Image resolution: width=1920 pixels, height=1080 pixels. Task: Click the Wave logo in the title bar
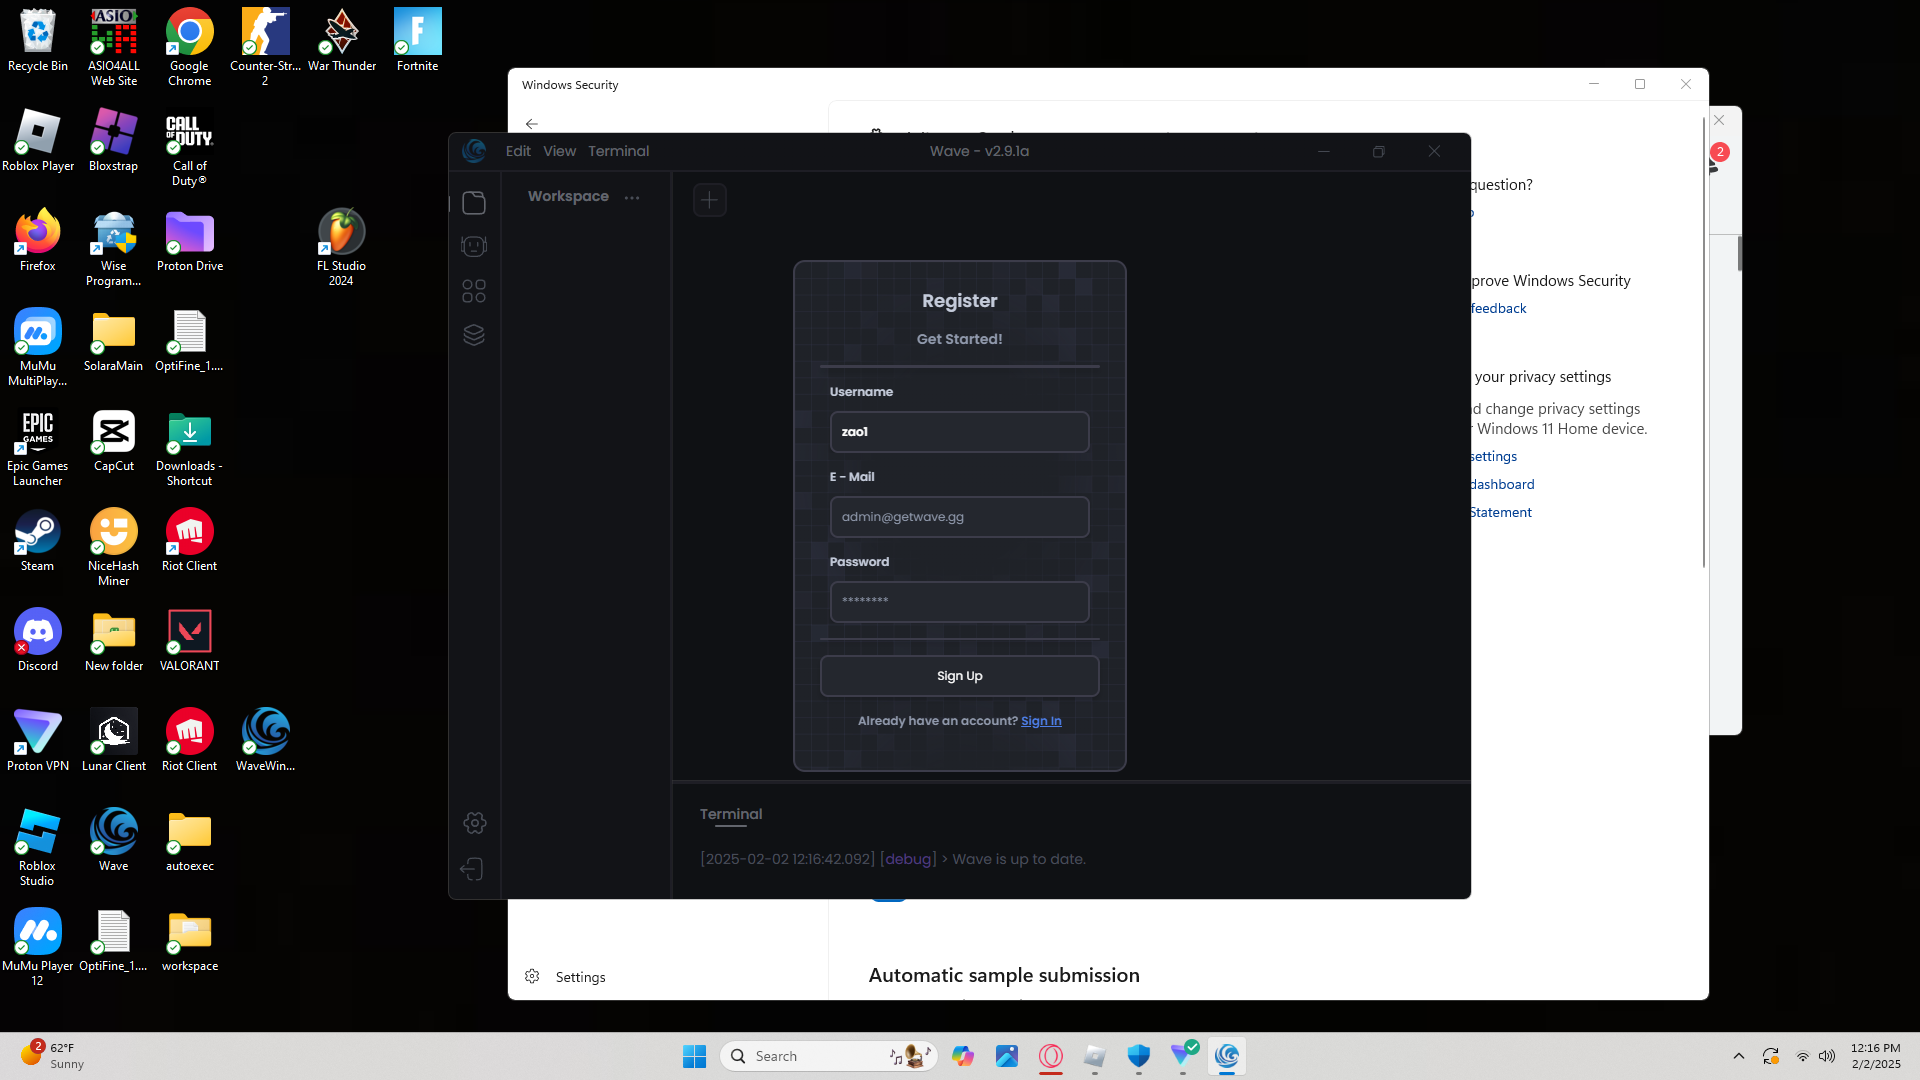[474, 151]
